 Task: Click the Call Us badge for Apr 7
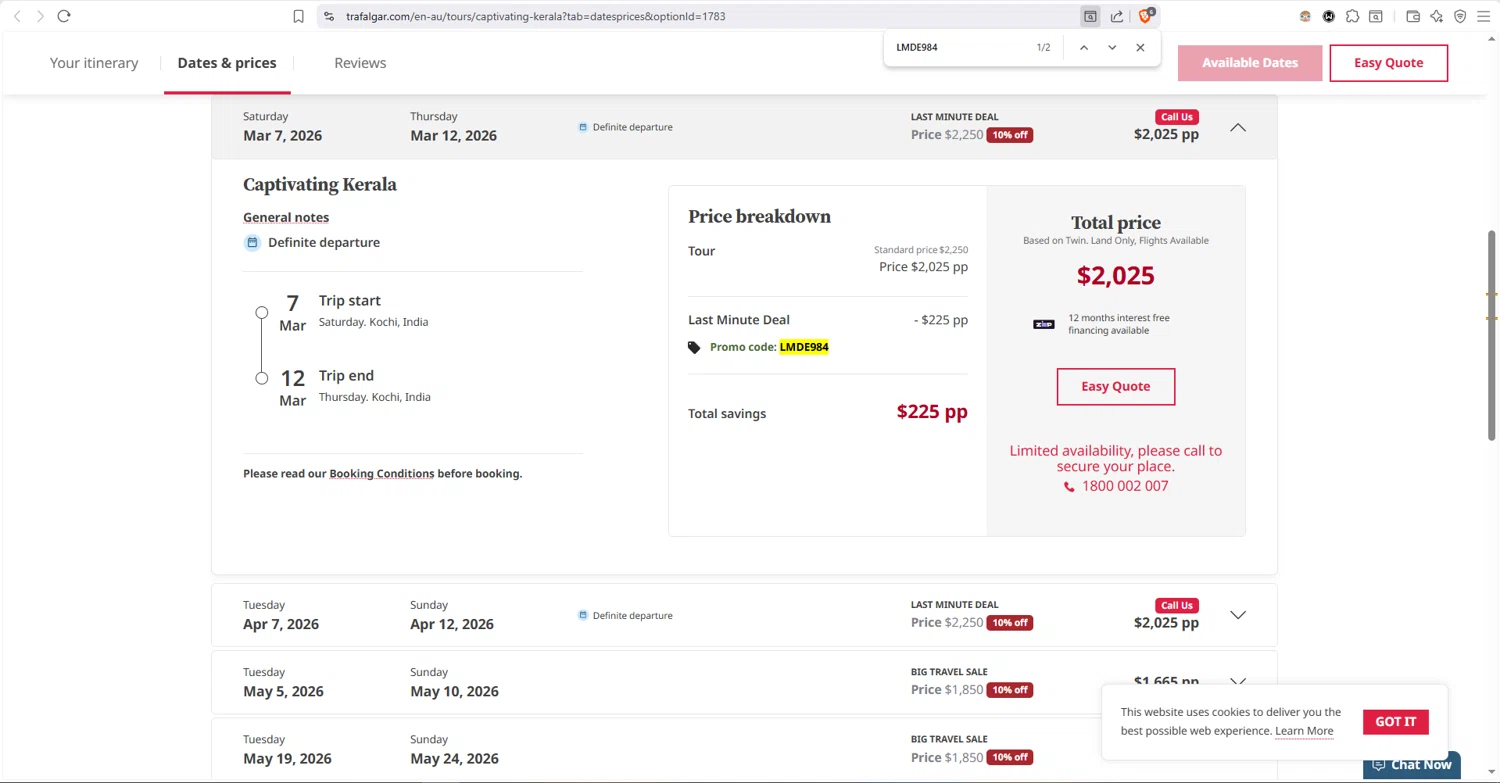pos(1177,605)
